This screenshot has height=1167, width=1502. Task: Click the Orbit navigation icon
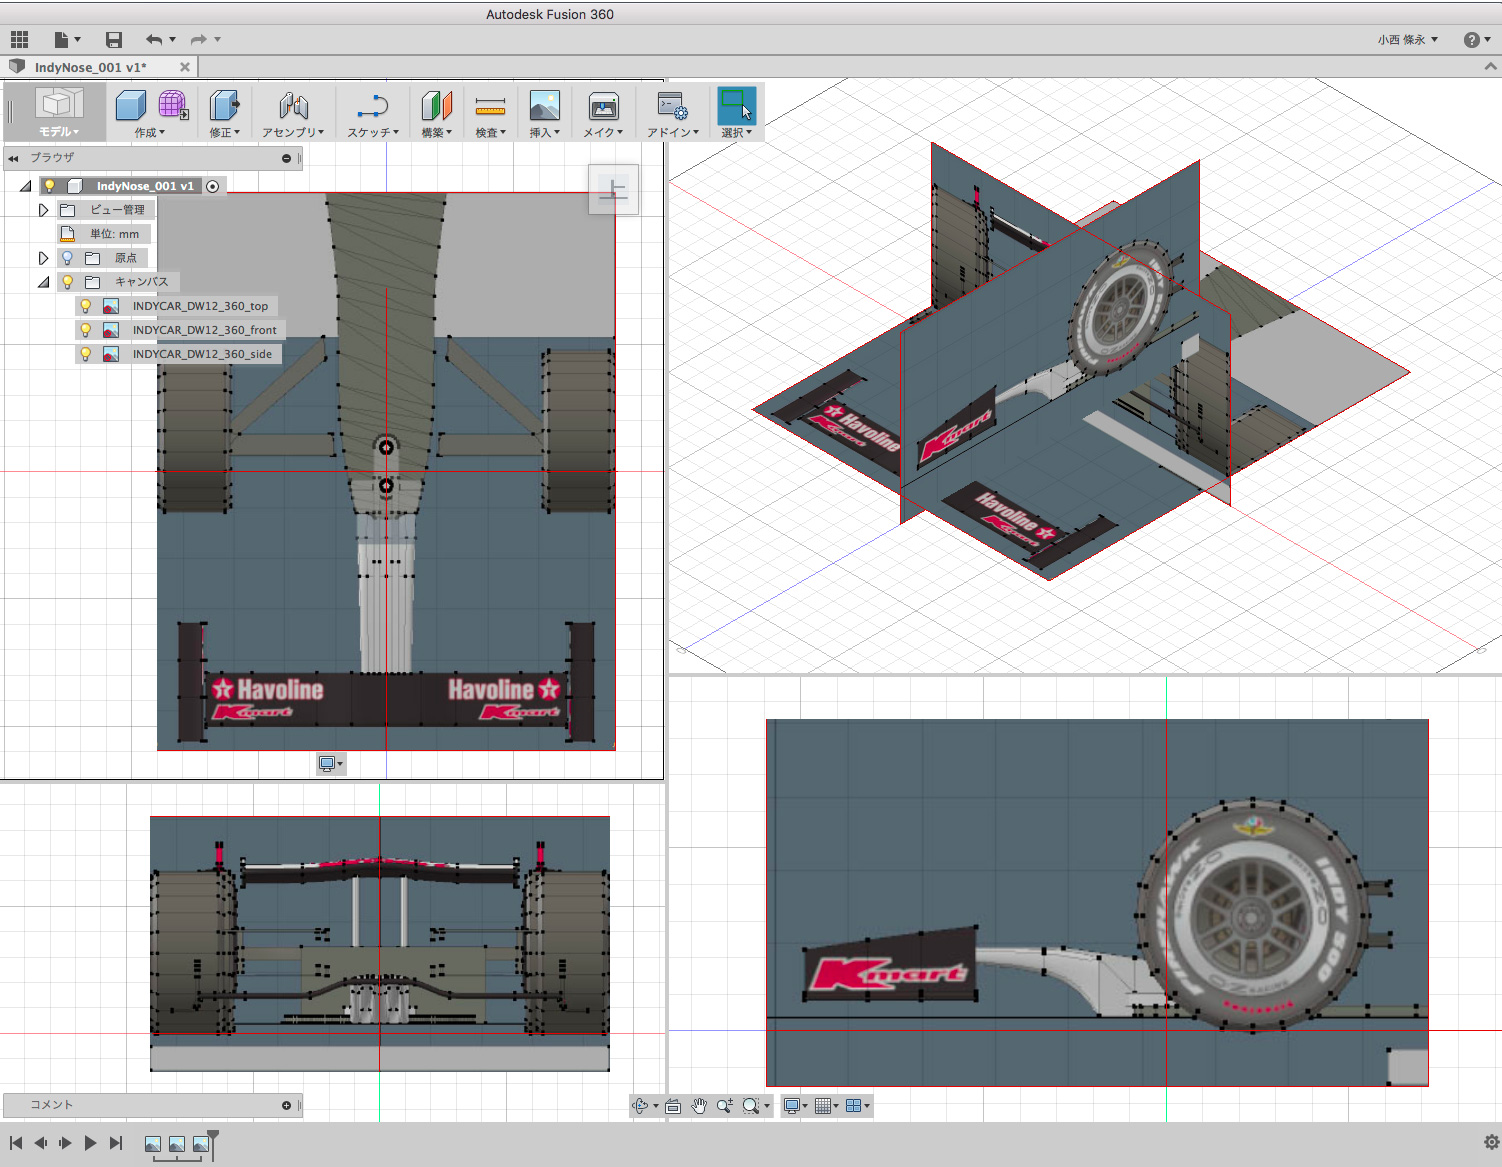[640, 1106]
